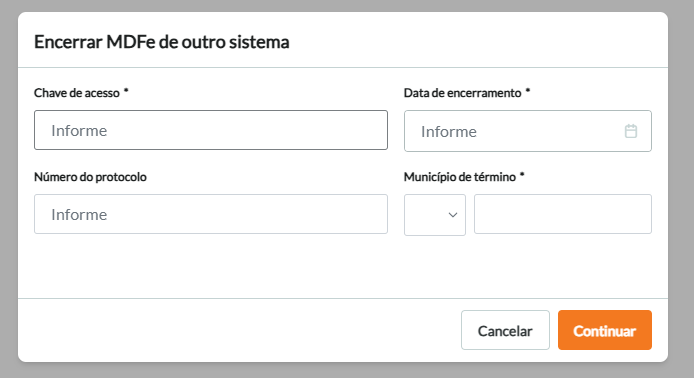The width and height of the screenshot is (694, 378).
Task: Click empty dialog body below Número do protocolo
Action: click(x=211, y=266)
